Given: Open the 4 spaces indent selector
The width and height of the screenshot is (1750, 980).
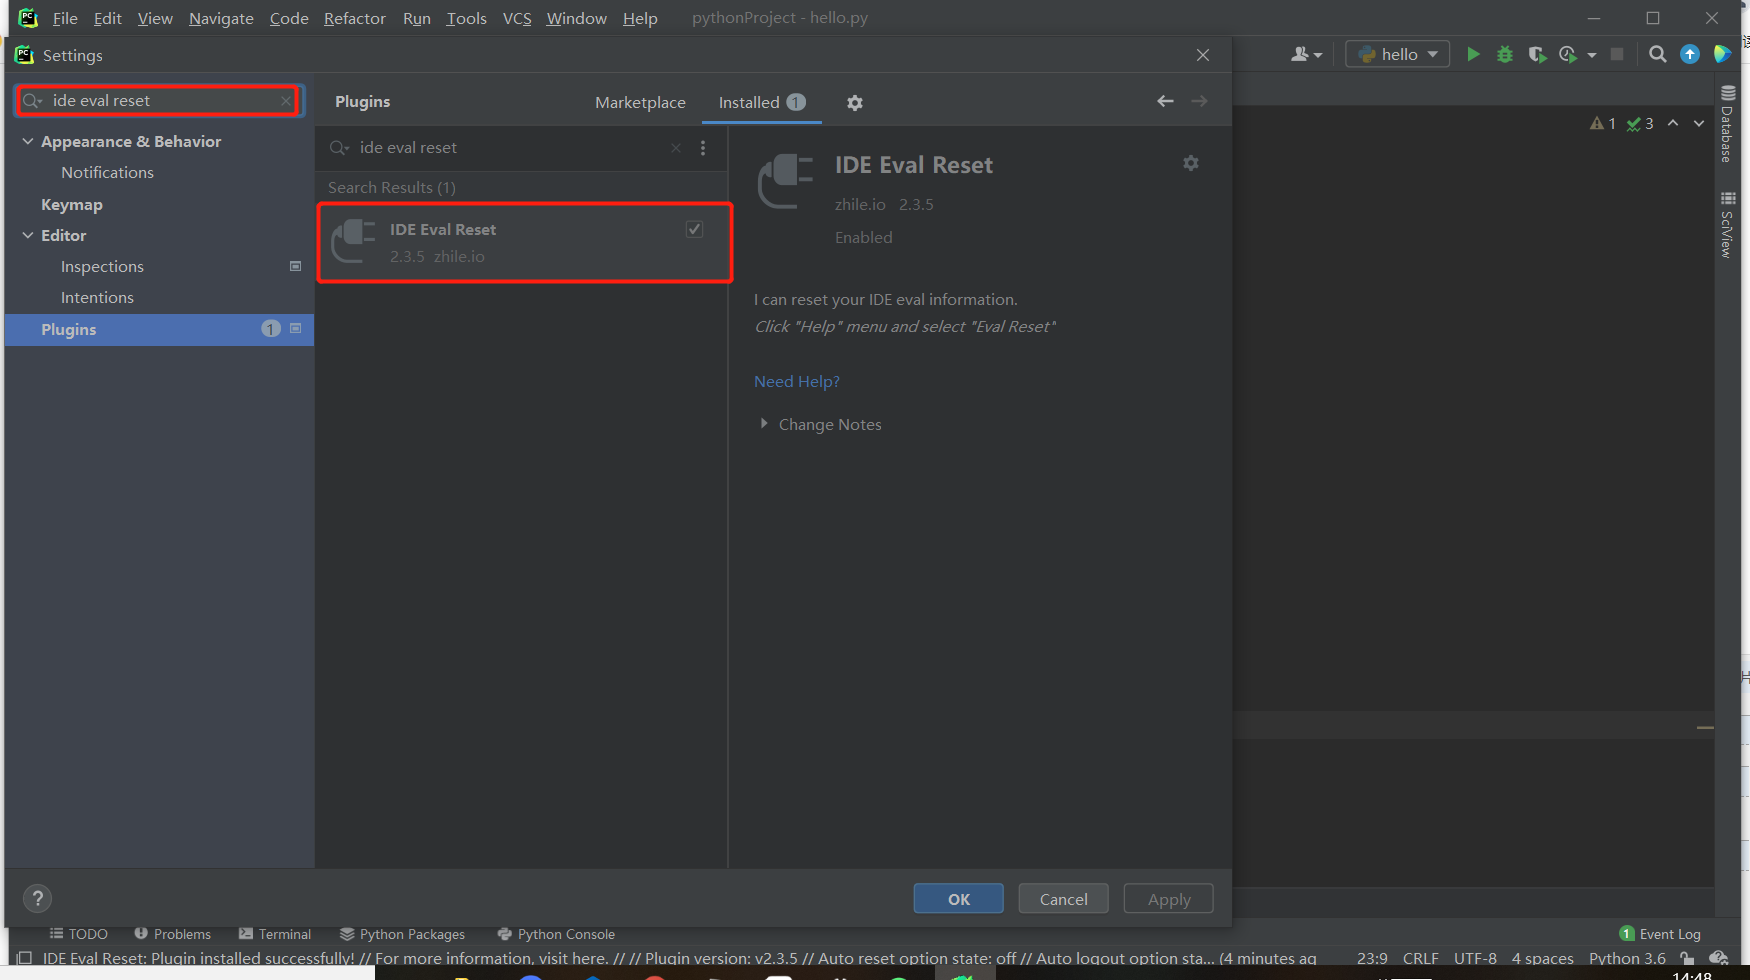Looking at the screenshot, I should pos(1542,958).
